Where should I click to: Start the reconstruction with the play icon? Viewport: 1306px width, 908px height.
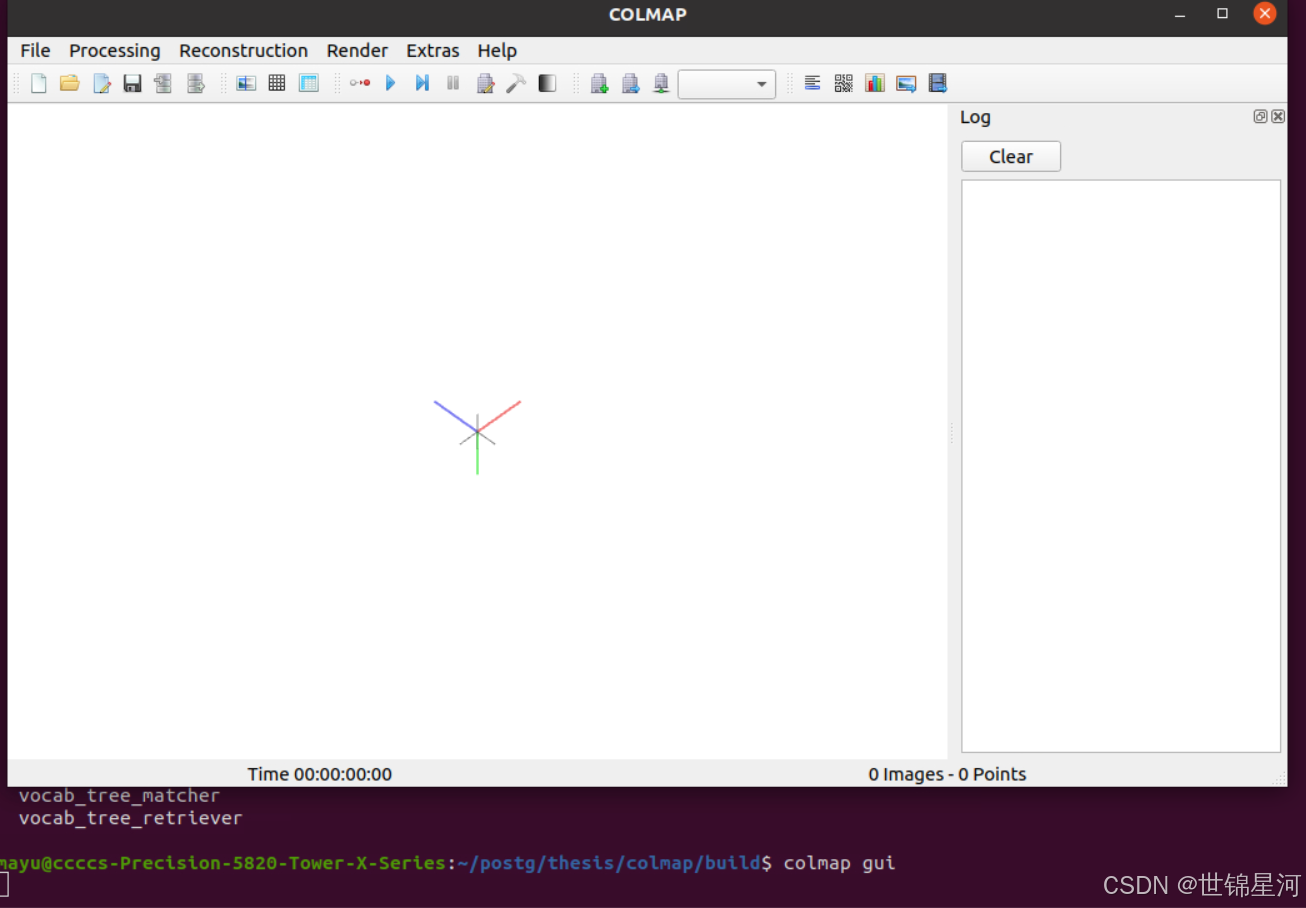[390, 83]
